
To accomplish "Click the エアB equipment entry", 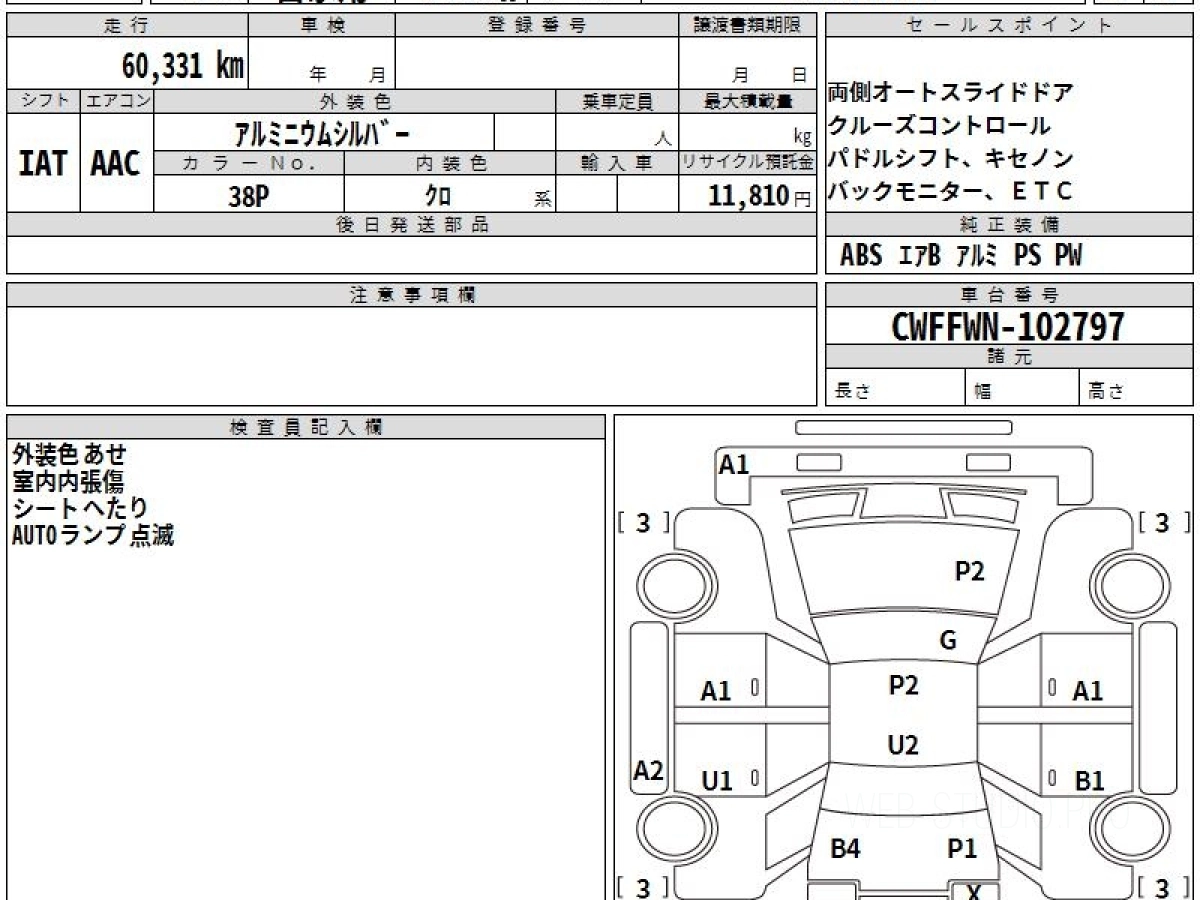I will pyautogui.click(x=919, y=256).
